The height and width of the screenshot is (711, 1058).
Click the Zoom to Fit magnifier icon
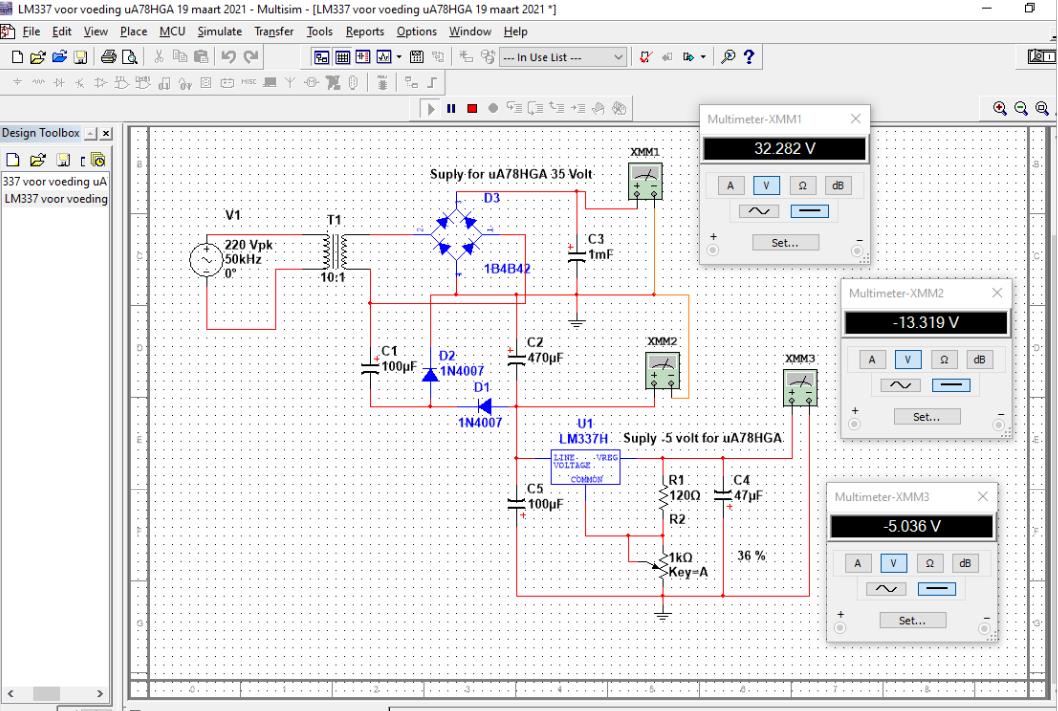tap(1042, 109)
